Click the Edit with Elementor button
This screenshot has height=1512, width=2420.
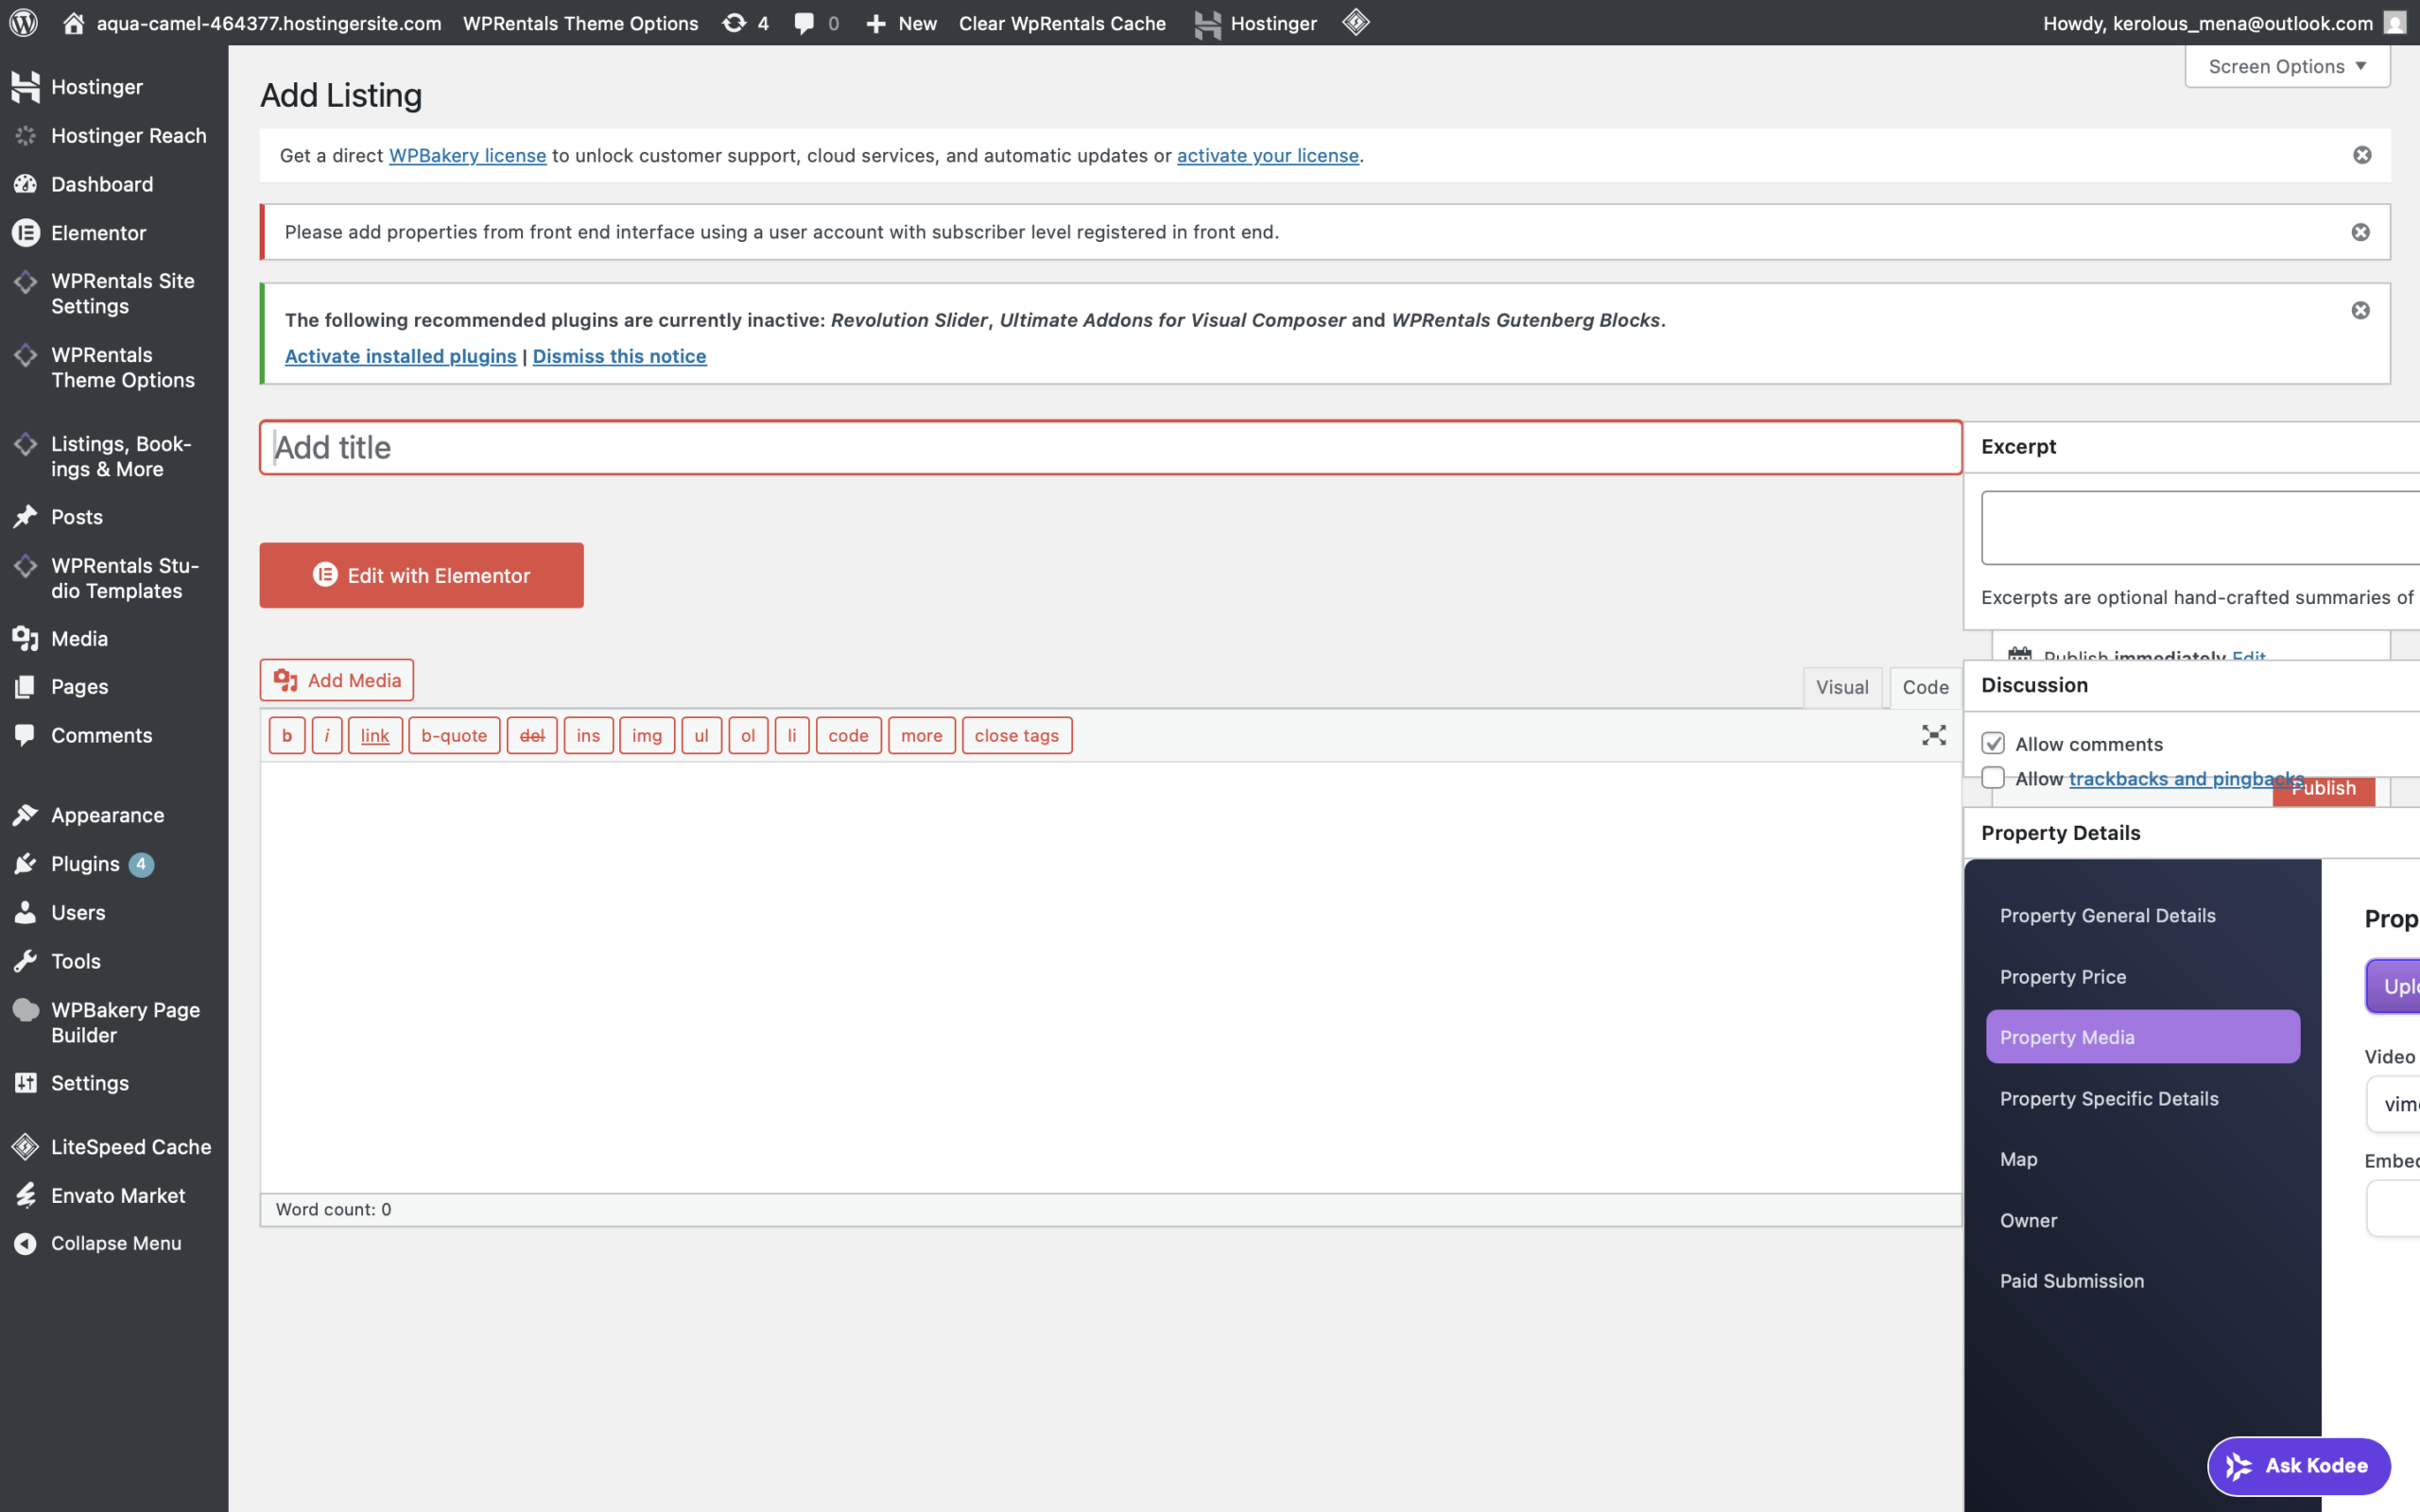point(421,575)
